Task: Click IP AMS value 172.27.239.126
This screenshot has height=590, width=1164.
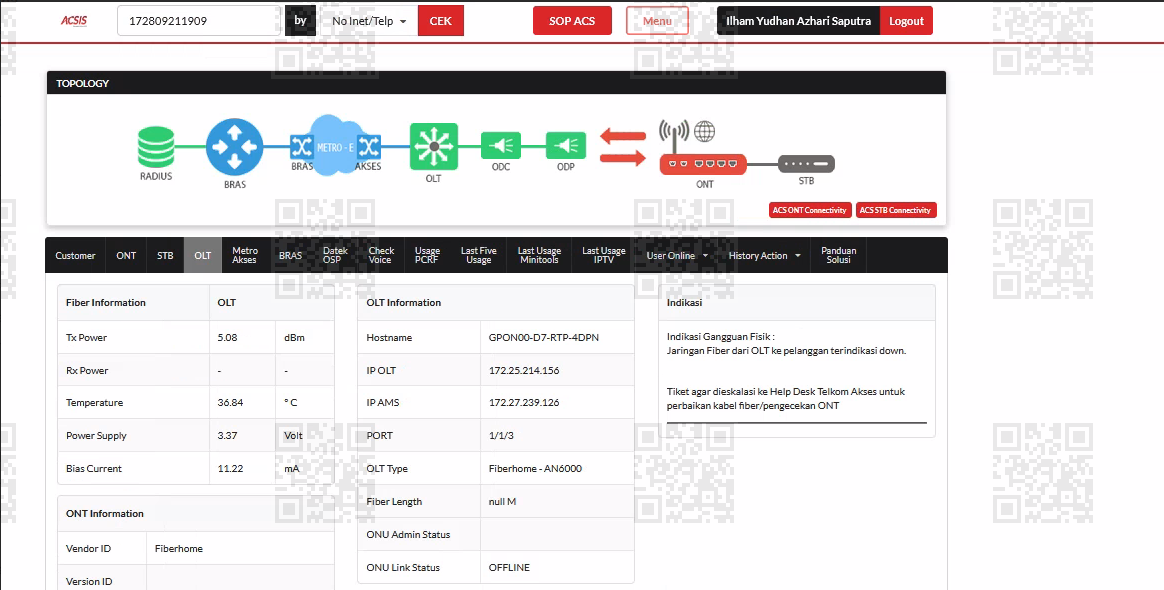Action: point(524,402)
